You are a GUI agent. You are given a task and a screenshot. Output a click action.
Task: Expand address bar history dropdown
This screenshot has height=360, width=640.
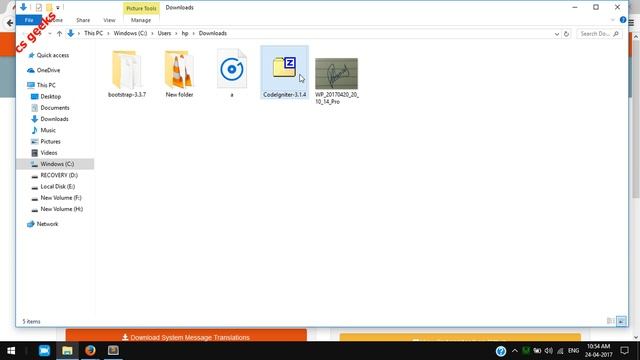557,34
